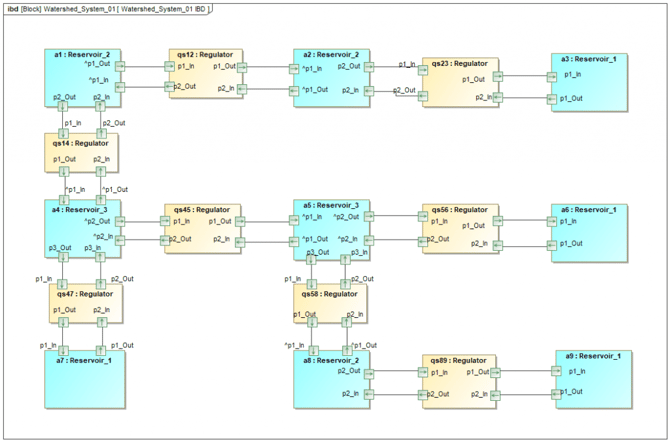
Task: Select the p2_In port on a8 : Reservoir_2
Action: [369, 394]
